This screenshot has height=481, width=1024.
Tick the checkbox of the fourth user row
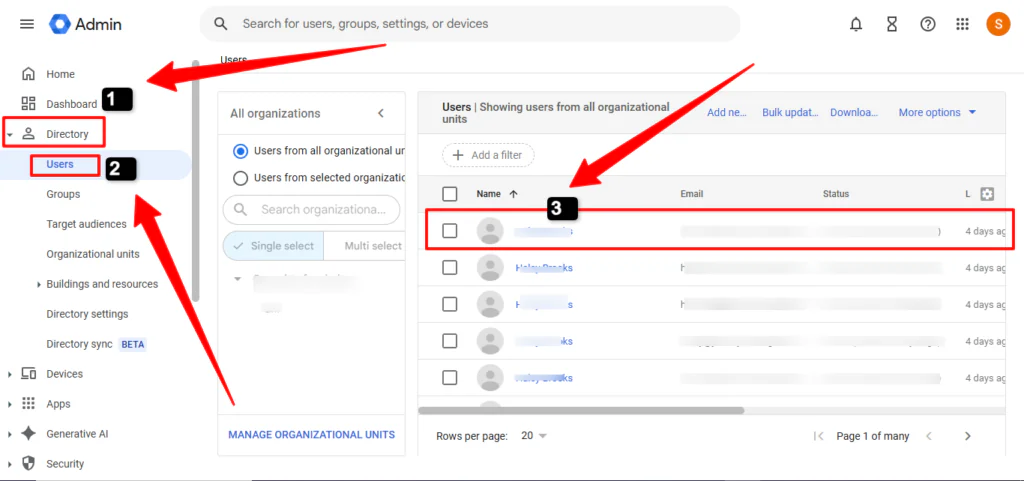pyautogui.click(x=449, y=341)
